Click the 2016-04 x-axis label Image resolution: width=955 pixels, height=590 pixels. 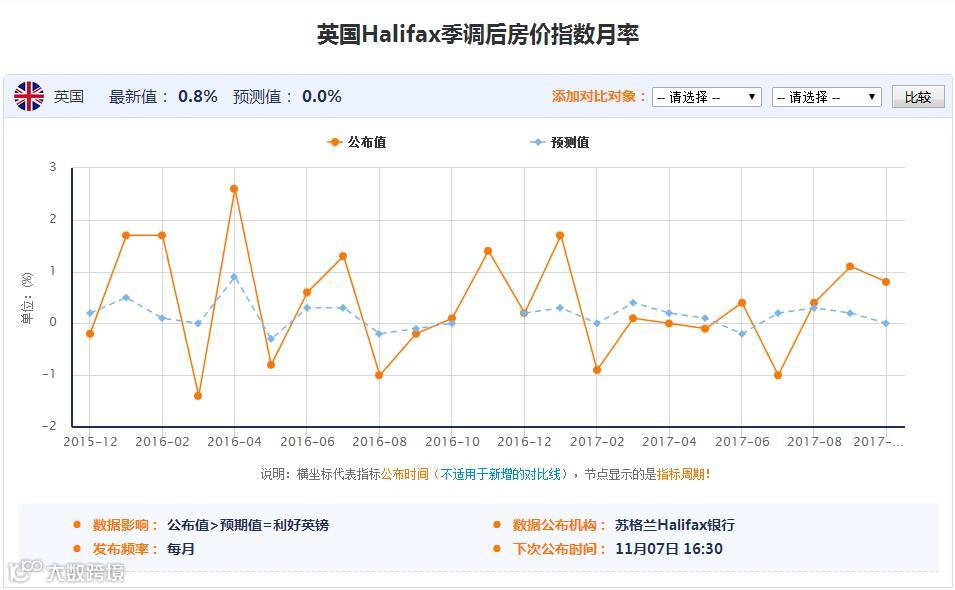click(x=234, y=441)
